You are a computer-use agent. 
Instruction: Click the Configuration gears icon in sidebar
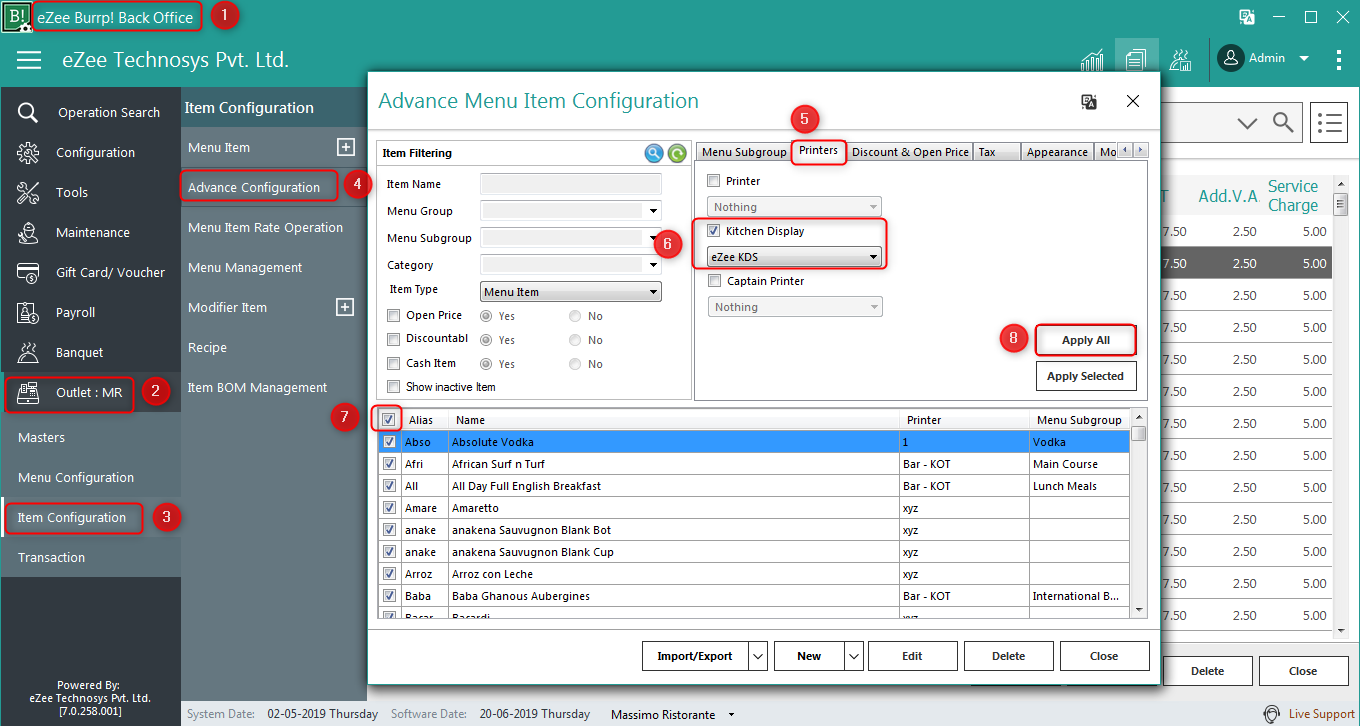[x=28, y=152]
